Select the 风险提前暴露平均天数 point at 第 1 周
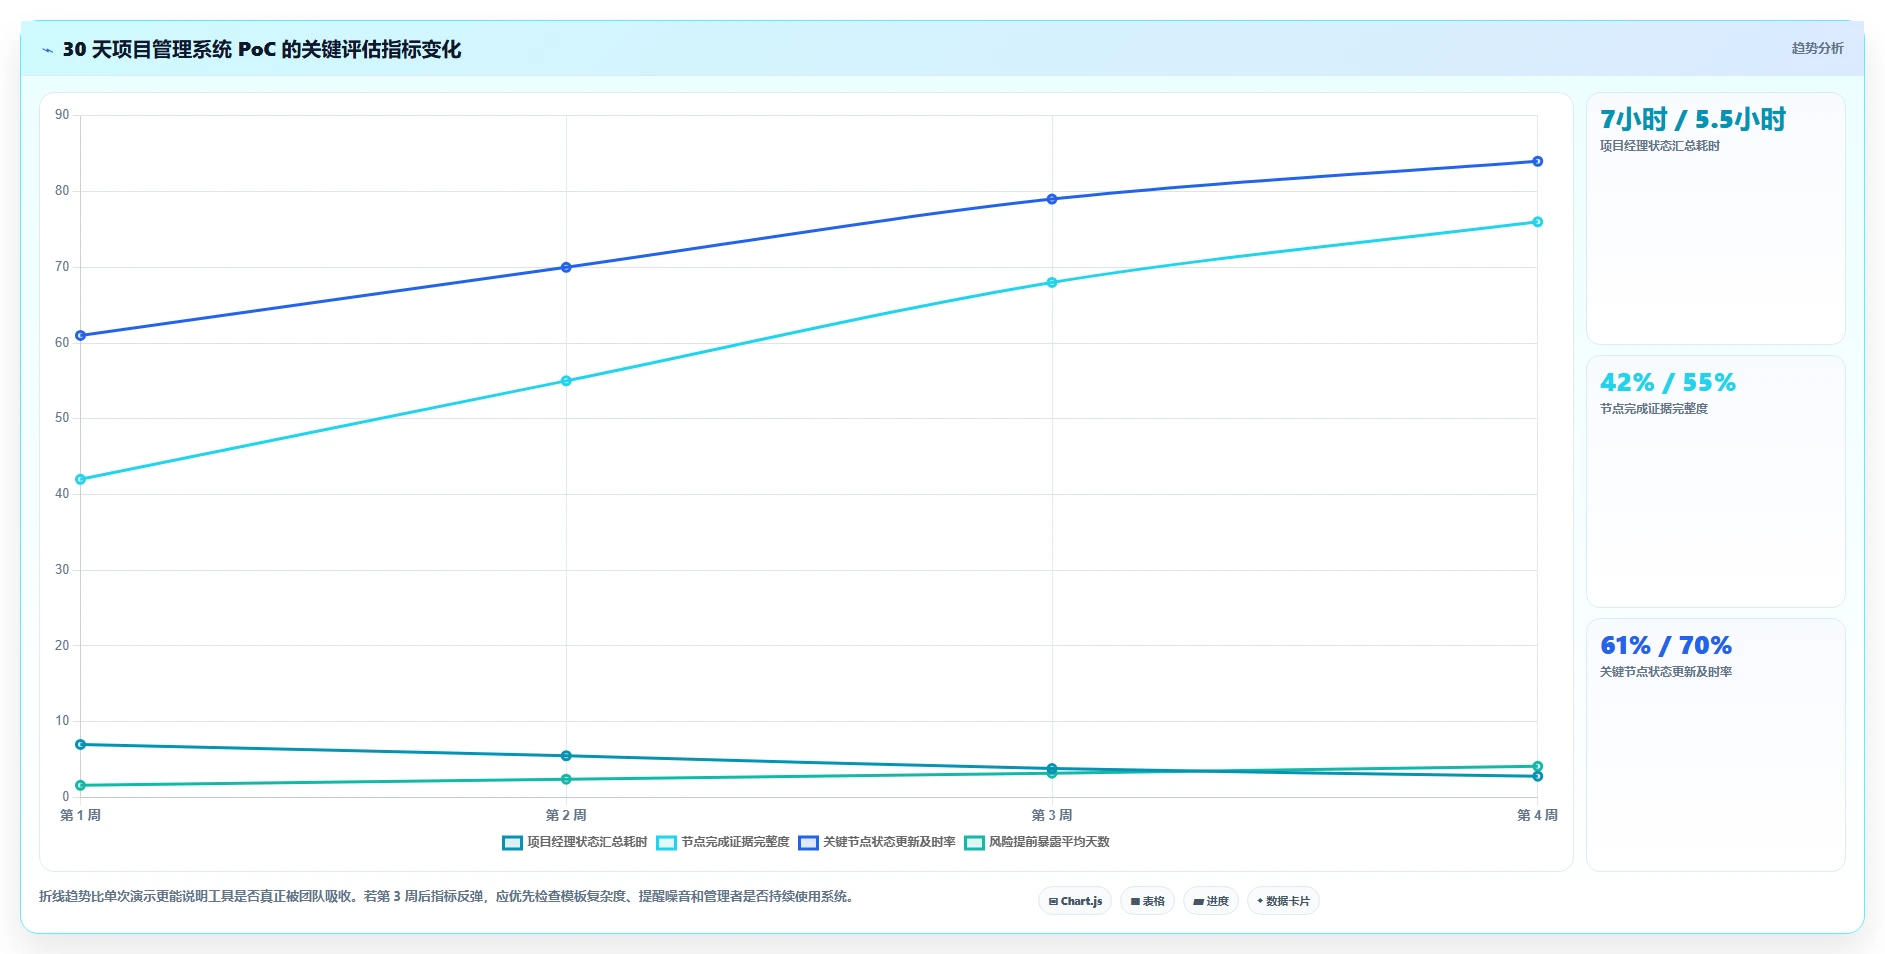Screen dimensions: 1885x954 (x=80, y=785)
